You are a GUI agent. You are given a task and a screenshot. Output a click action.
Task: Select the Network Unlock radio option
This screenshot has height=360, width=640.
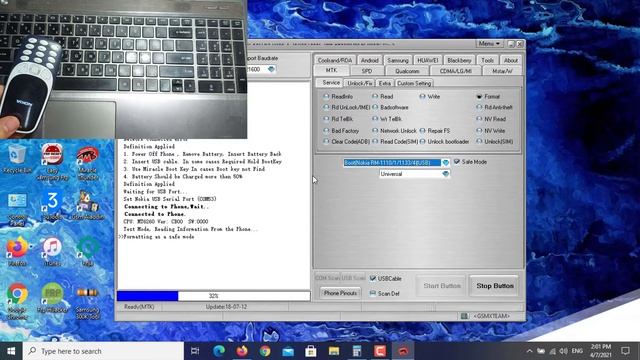point(394,131)
